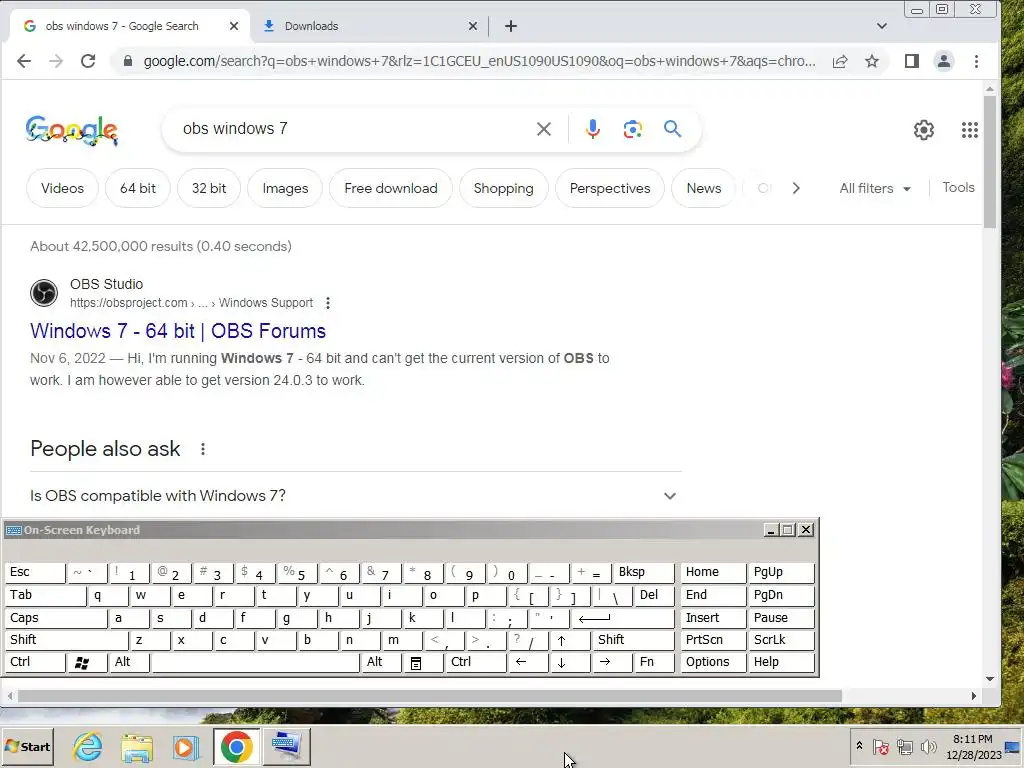Expand Is OBS compatible with Windows 7
This screenshot has height=768, width=1024.
point(355,496)
